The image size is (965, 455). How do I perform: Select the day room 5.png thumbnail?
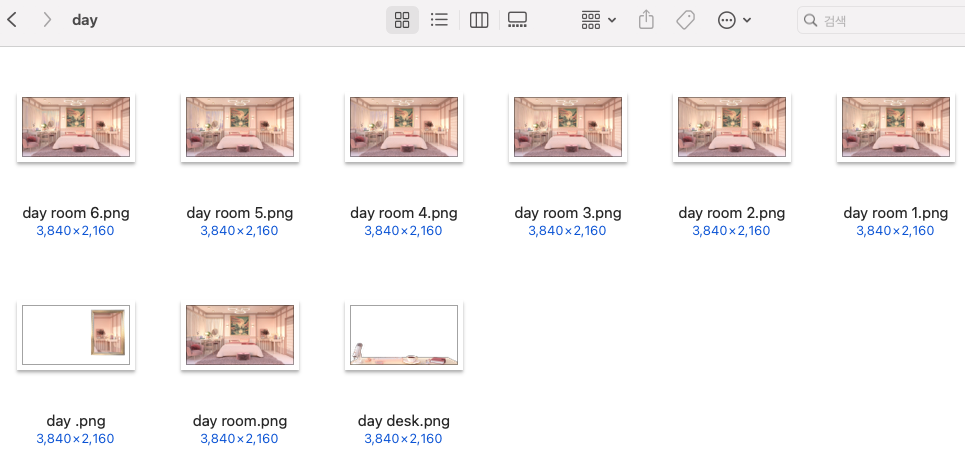pos(240,126)
